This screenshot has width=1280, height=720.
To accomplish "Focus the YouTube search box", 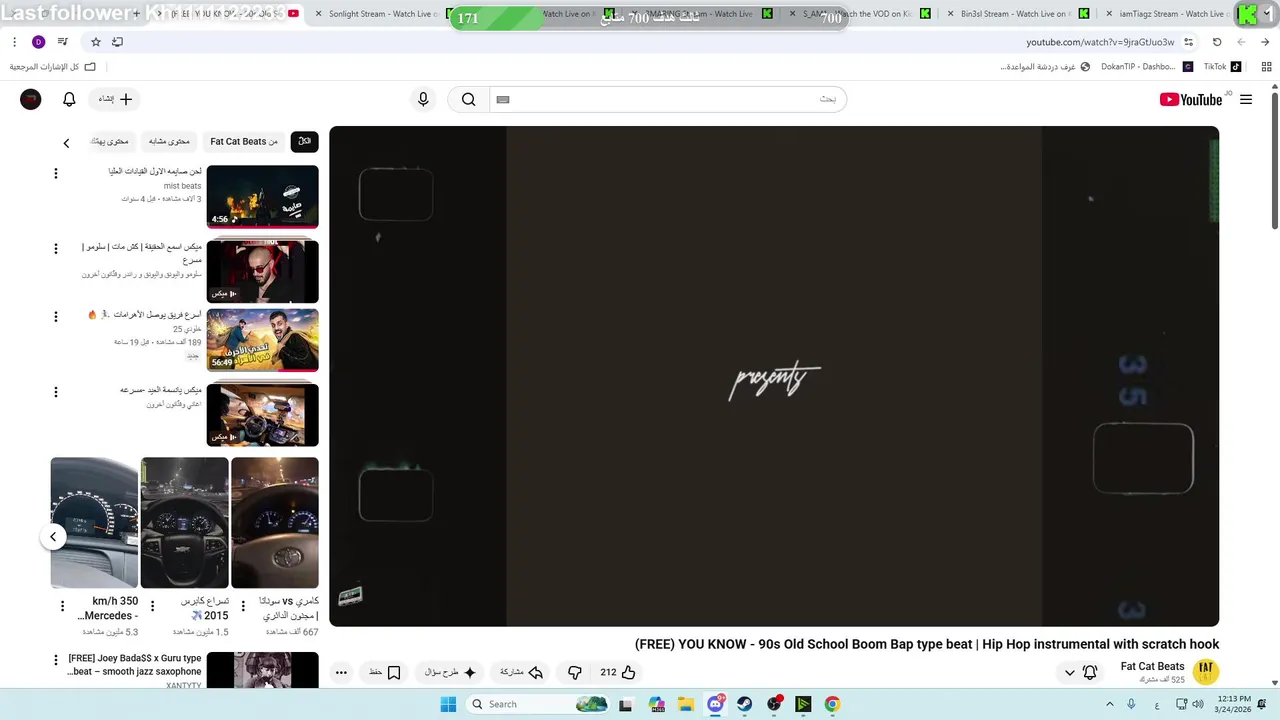I will [667, 99].
